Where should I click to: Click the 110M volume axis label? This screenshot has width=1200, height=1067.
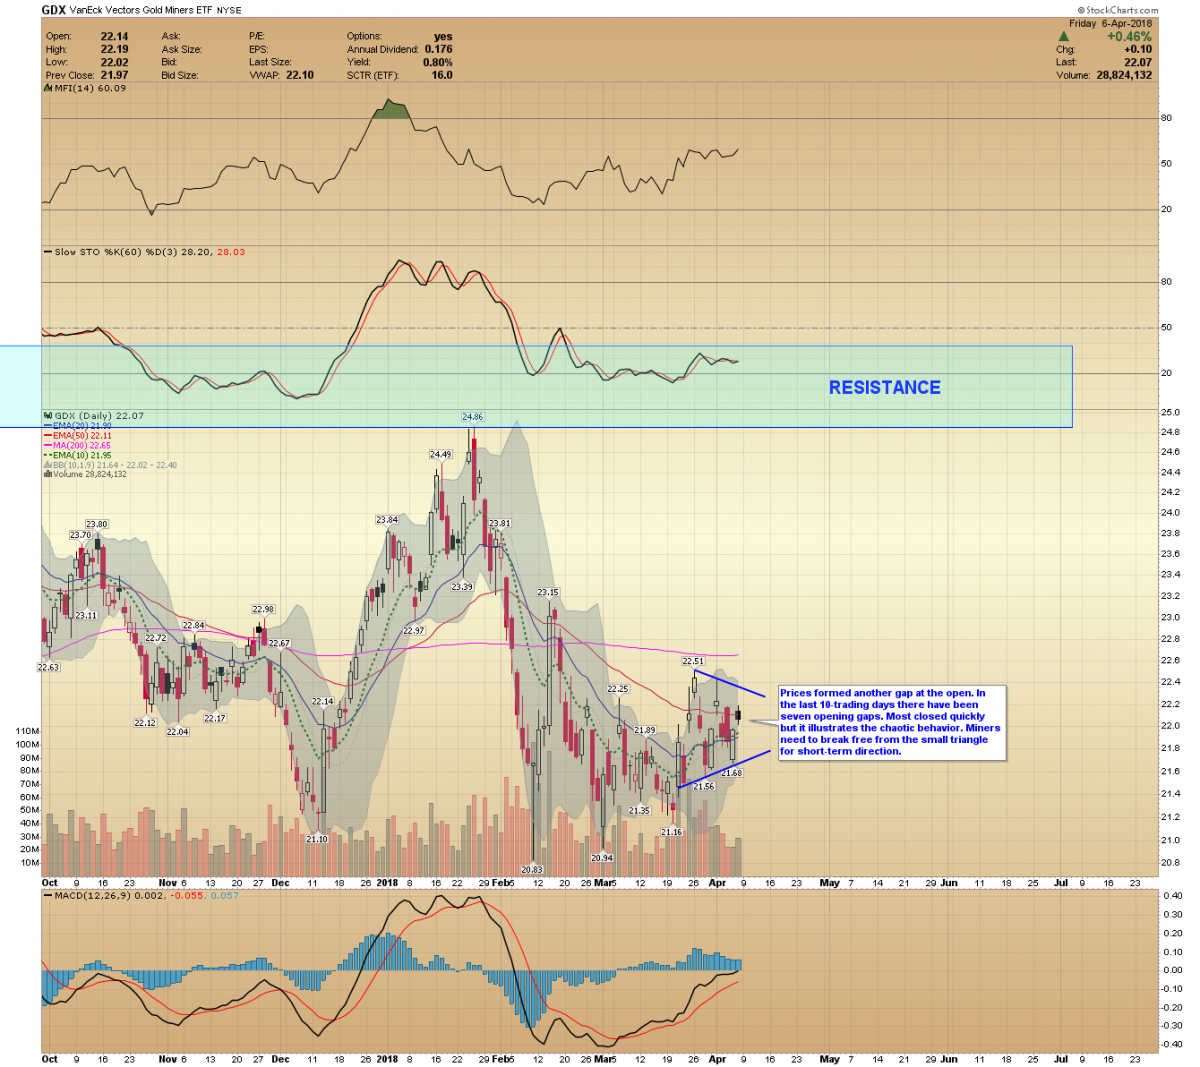pos(28,732)
